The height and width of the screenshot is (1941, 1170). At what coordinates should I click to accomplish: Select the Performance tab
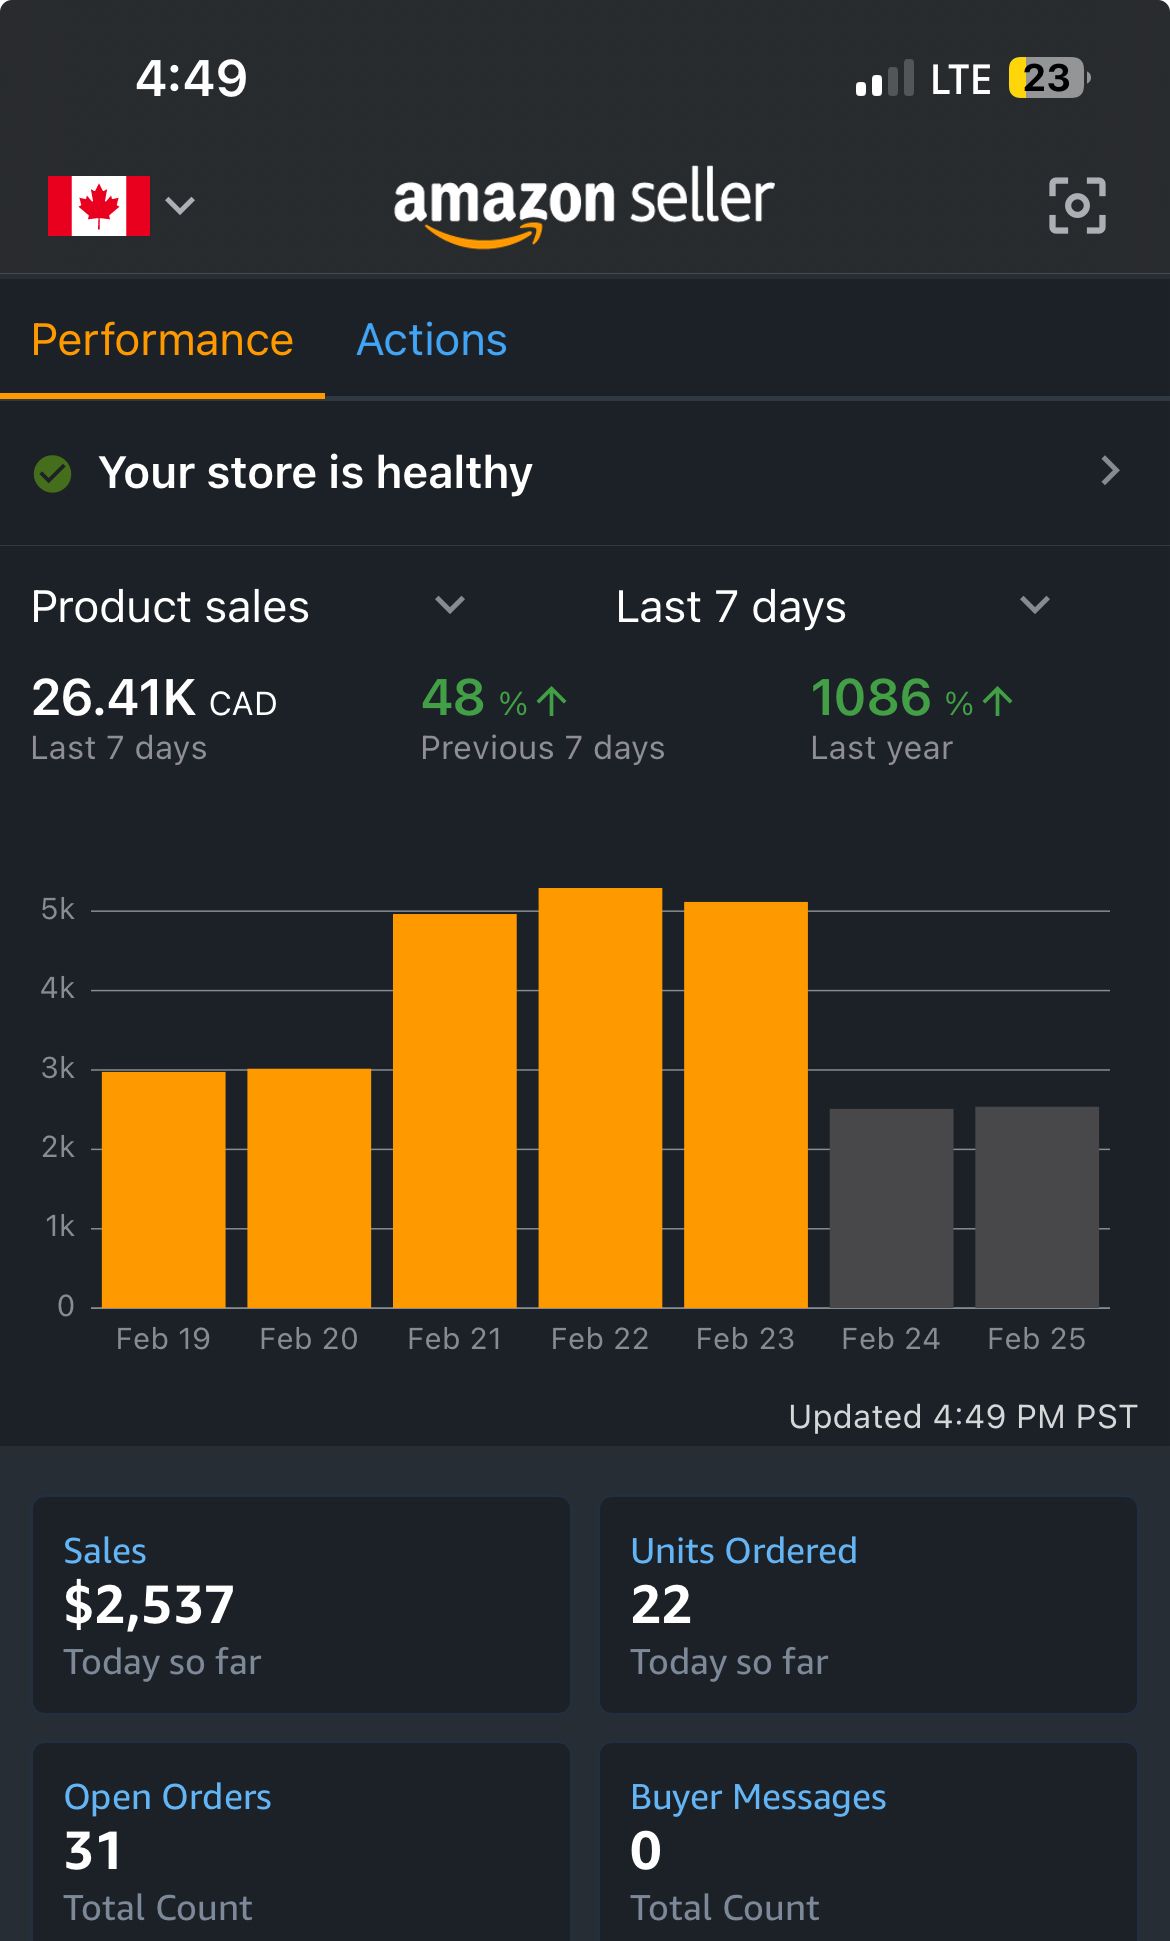162,340
